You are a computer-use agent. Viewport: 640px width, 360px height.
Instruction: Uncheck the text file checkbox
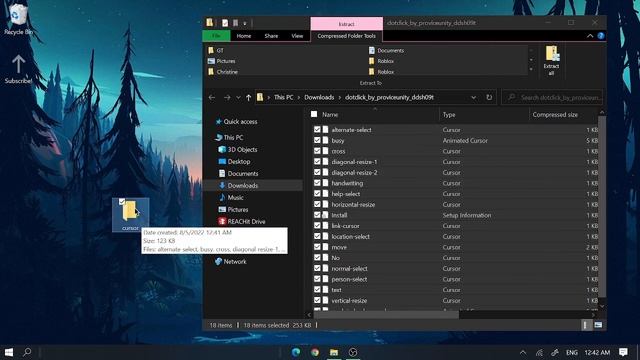point(317,289)
